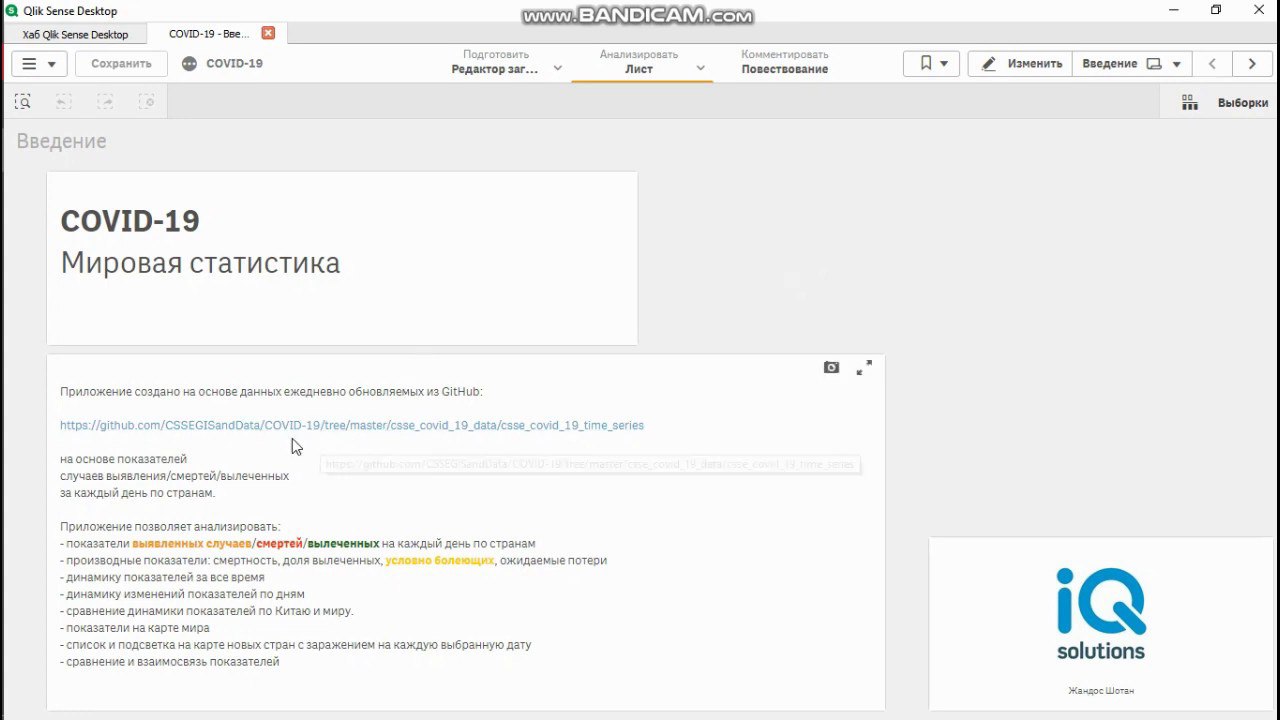The image size is (1280, 720).
Task: Click the 'условно болеющих' yellow text
Action: tap(440, 560)
